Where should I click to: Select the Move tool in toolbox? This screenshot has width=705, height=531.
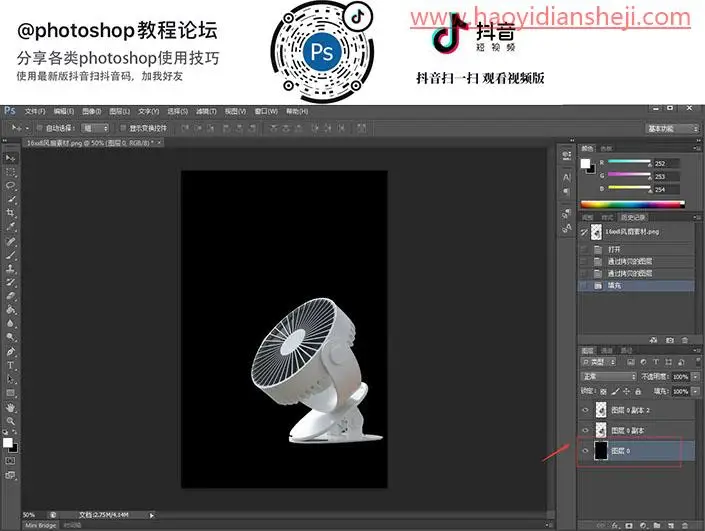coord(10,158)
